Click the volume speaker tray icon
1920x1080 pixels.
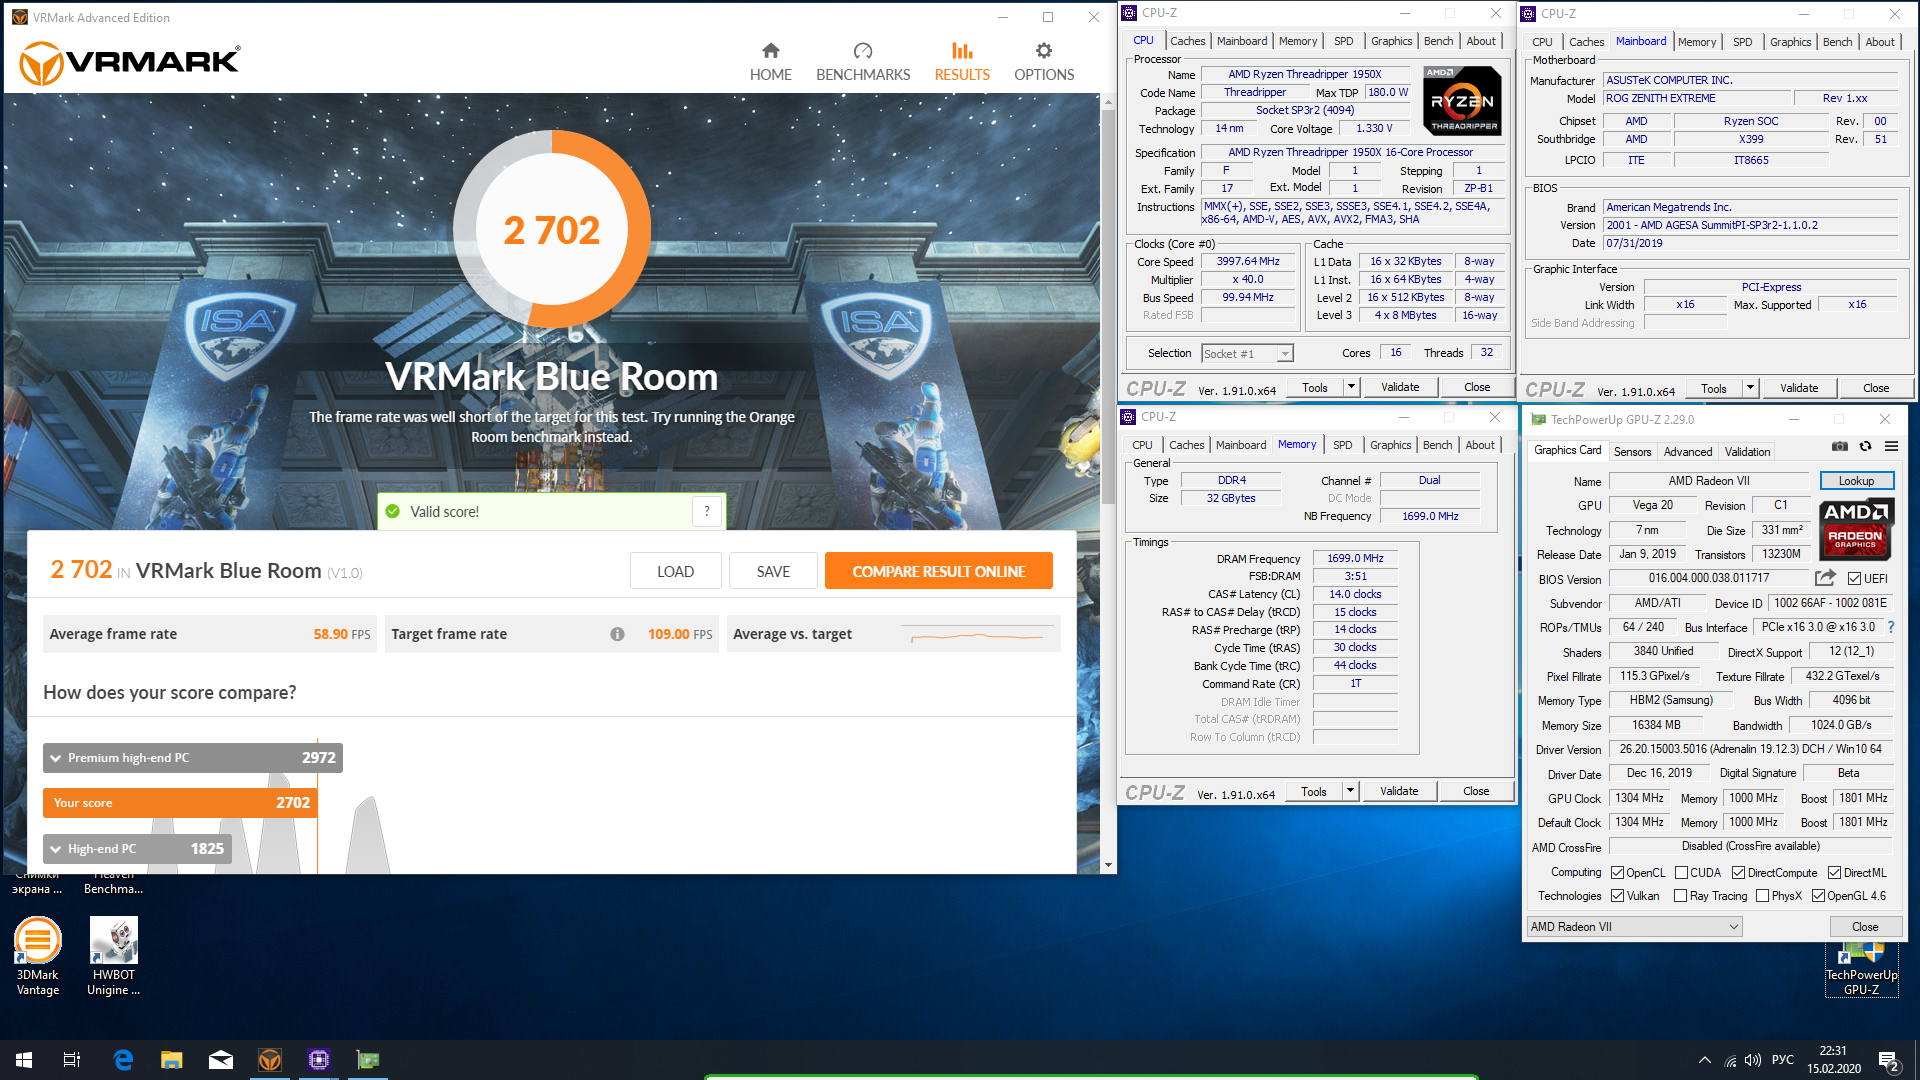[x=1752, y=1060]
